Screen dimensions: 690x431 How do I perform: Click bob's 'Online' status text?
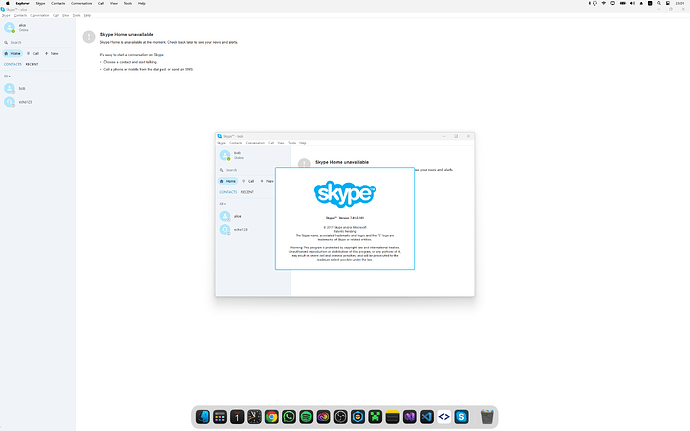(x=239, y=158)
